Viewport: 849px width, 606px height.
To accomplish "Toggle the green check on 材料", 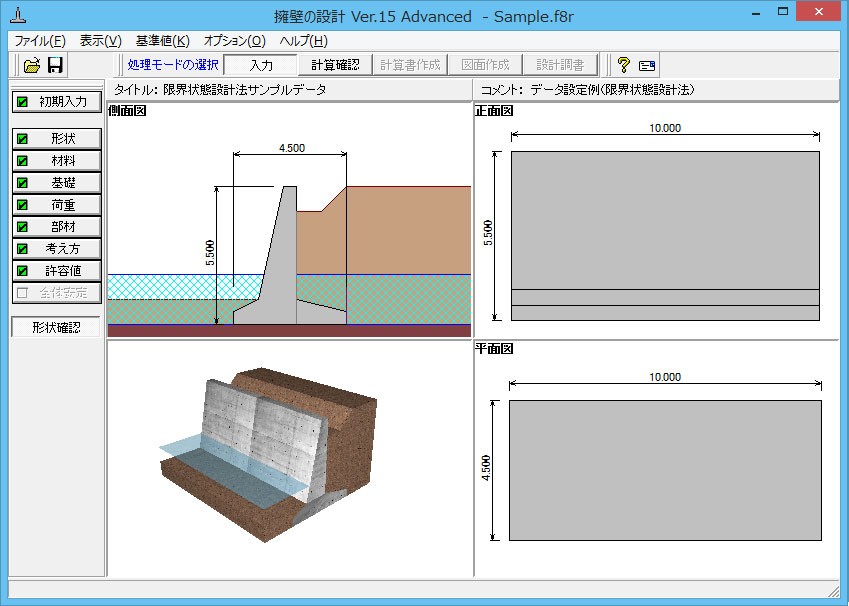I will (22, 161).
